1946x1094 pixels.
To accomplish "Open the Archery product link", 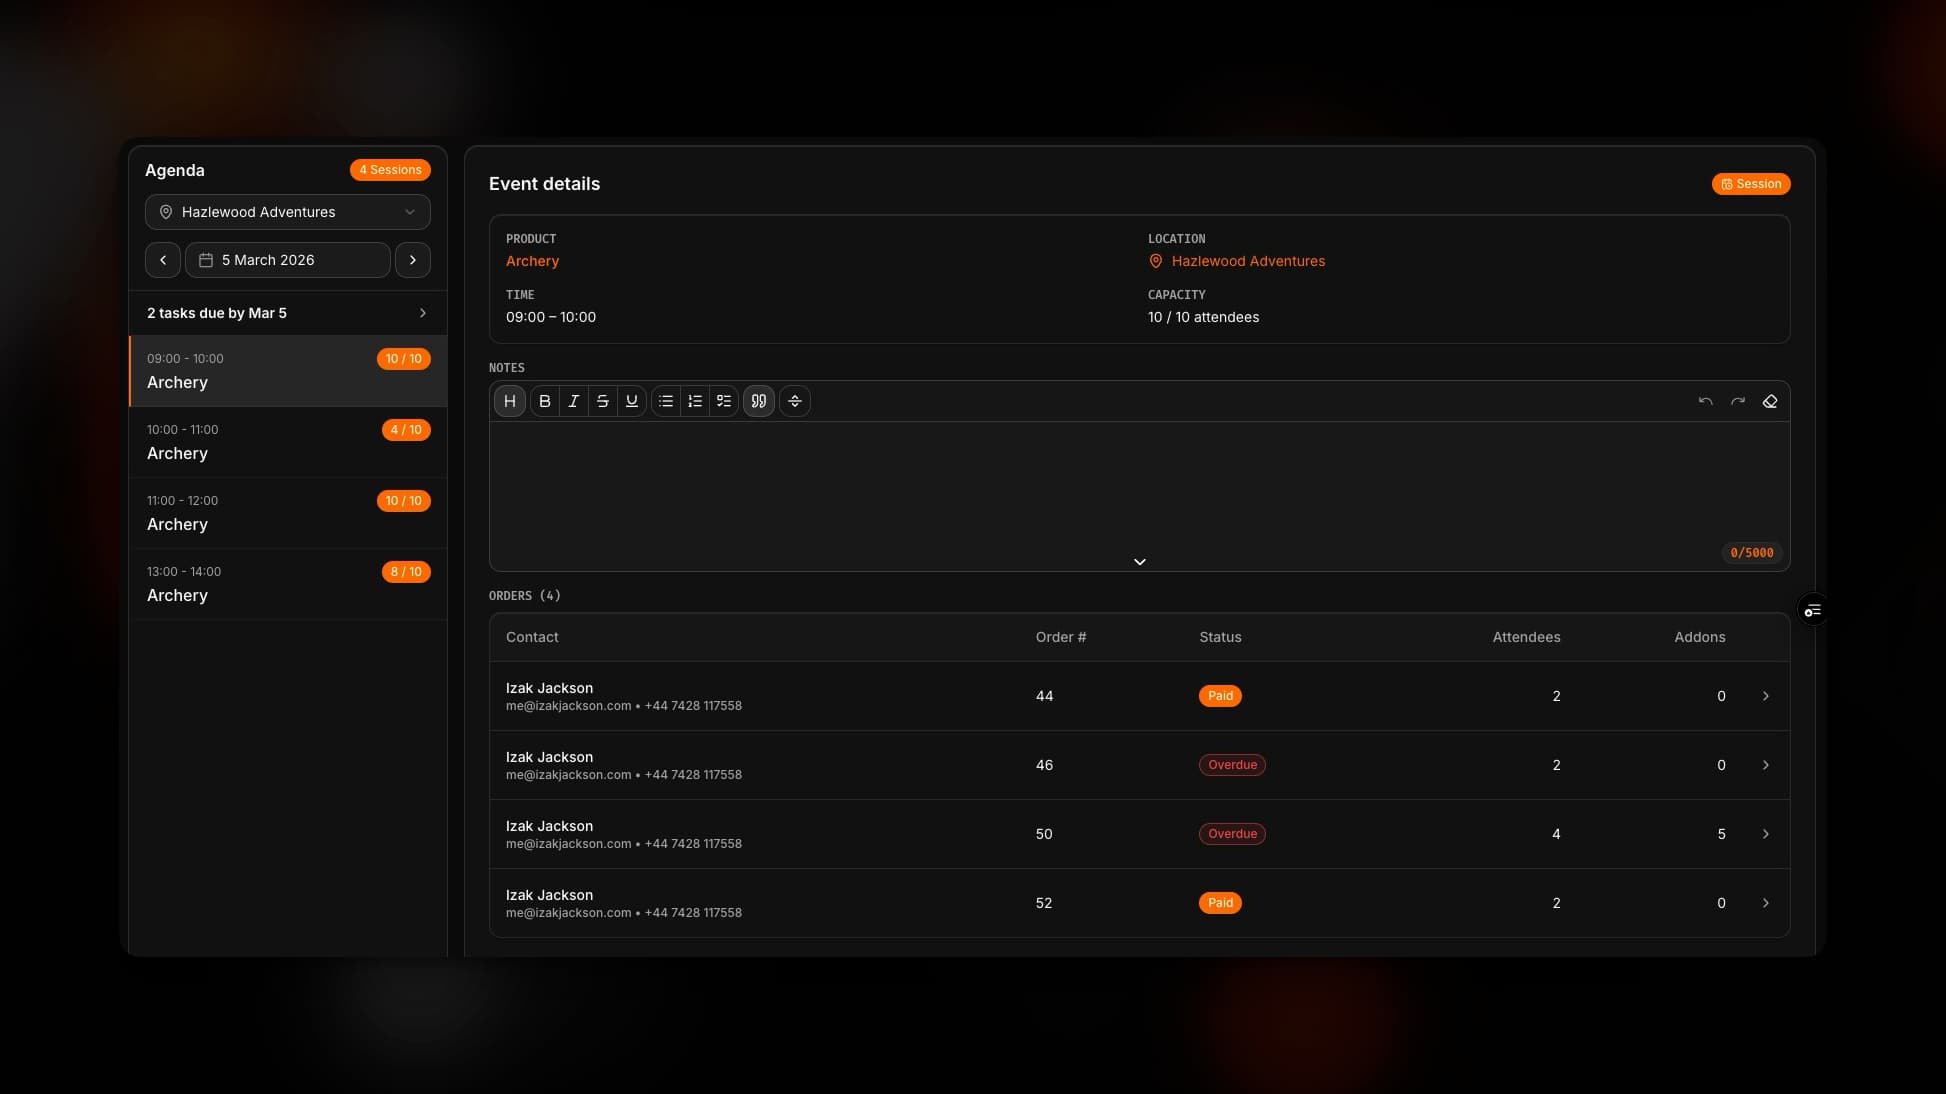I will 532,261.
